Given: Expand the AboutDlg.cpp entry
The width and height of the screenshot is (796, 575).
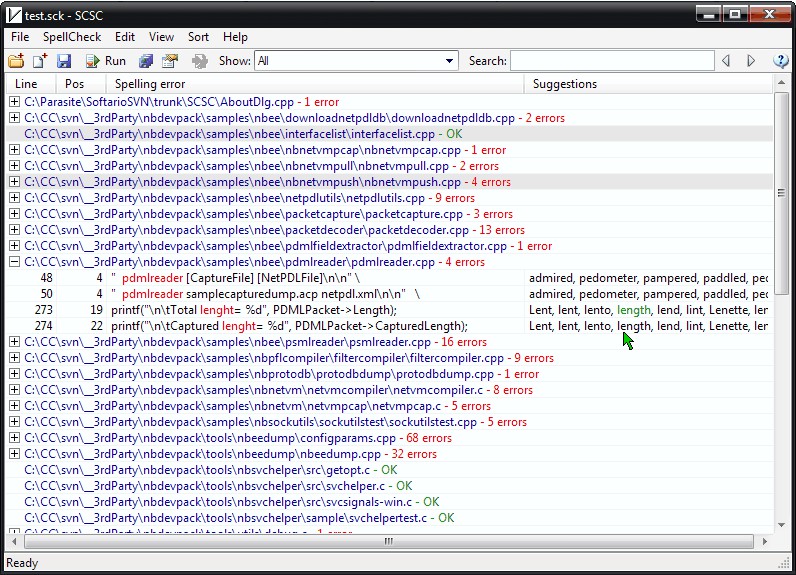Looking at the screenshot, I should [x=15, y=102].
